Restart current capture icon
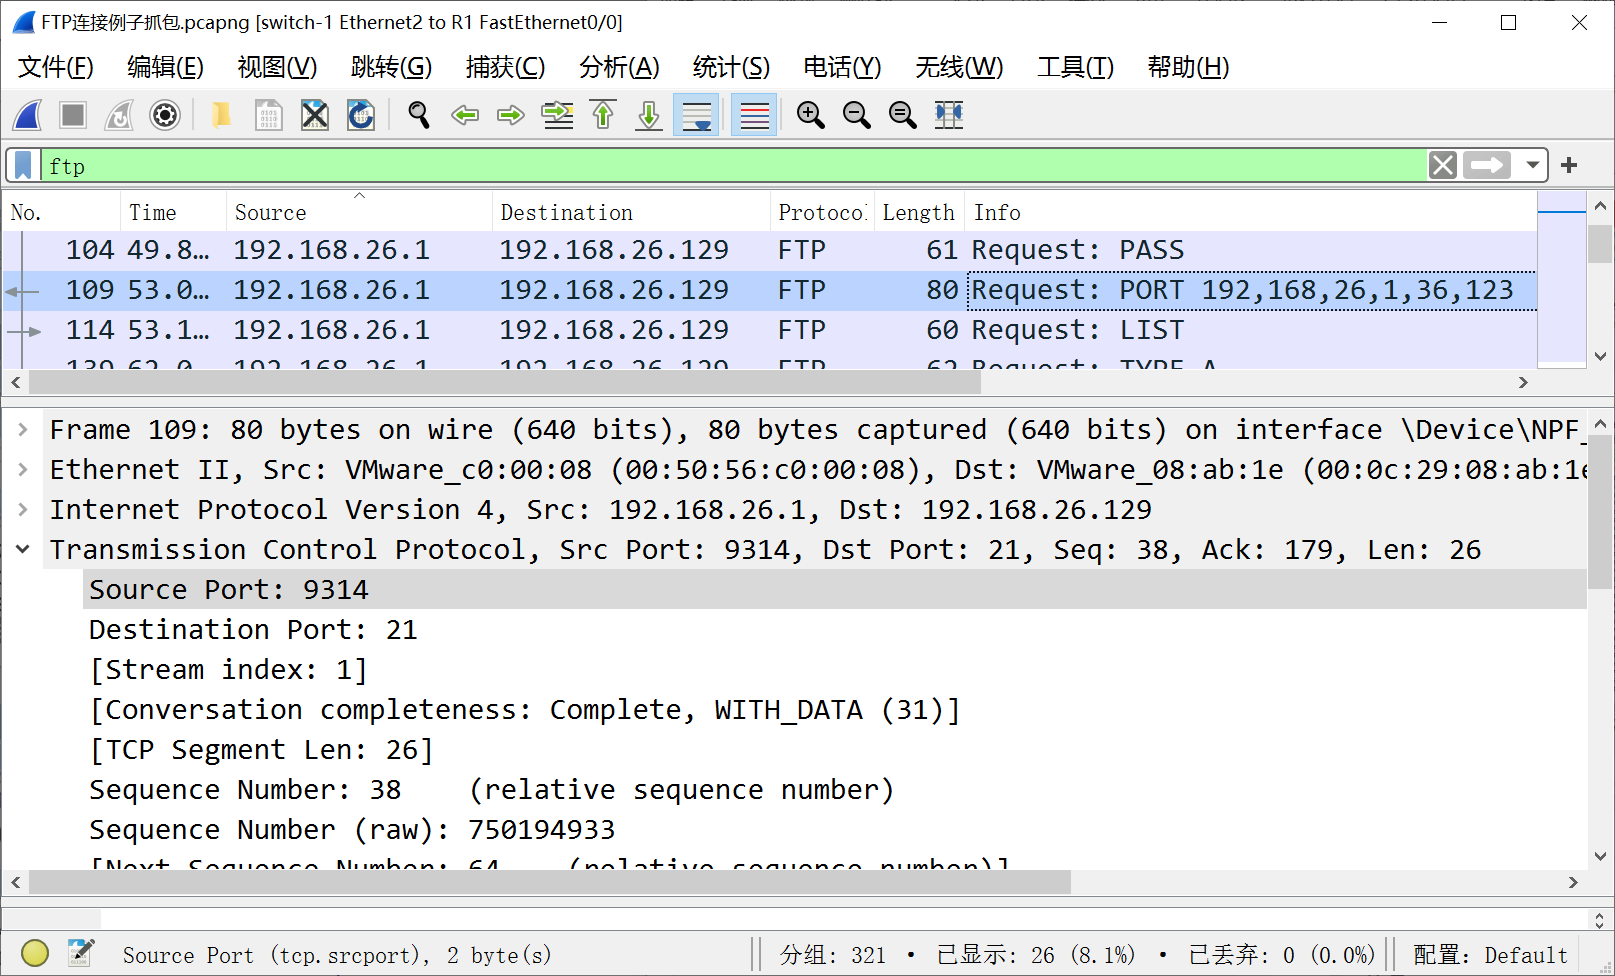The height and width of the screenshot is (976, 1615). (x=119, y=115)
